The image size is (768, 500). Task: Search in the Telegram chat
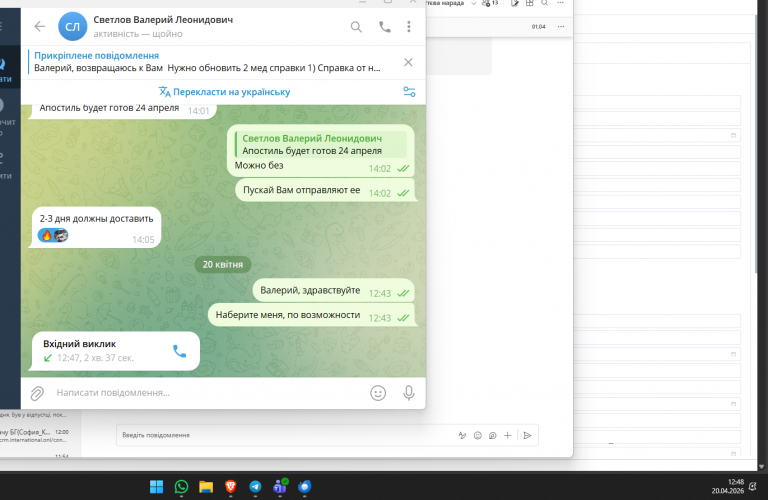[356, 27]
